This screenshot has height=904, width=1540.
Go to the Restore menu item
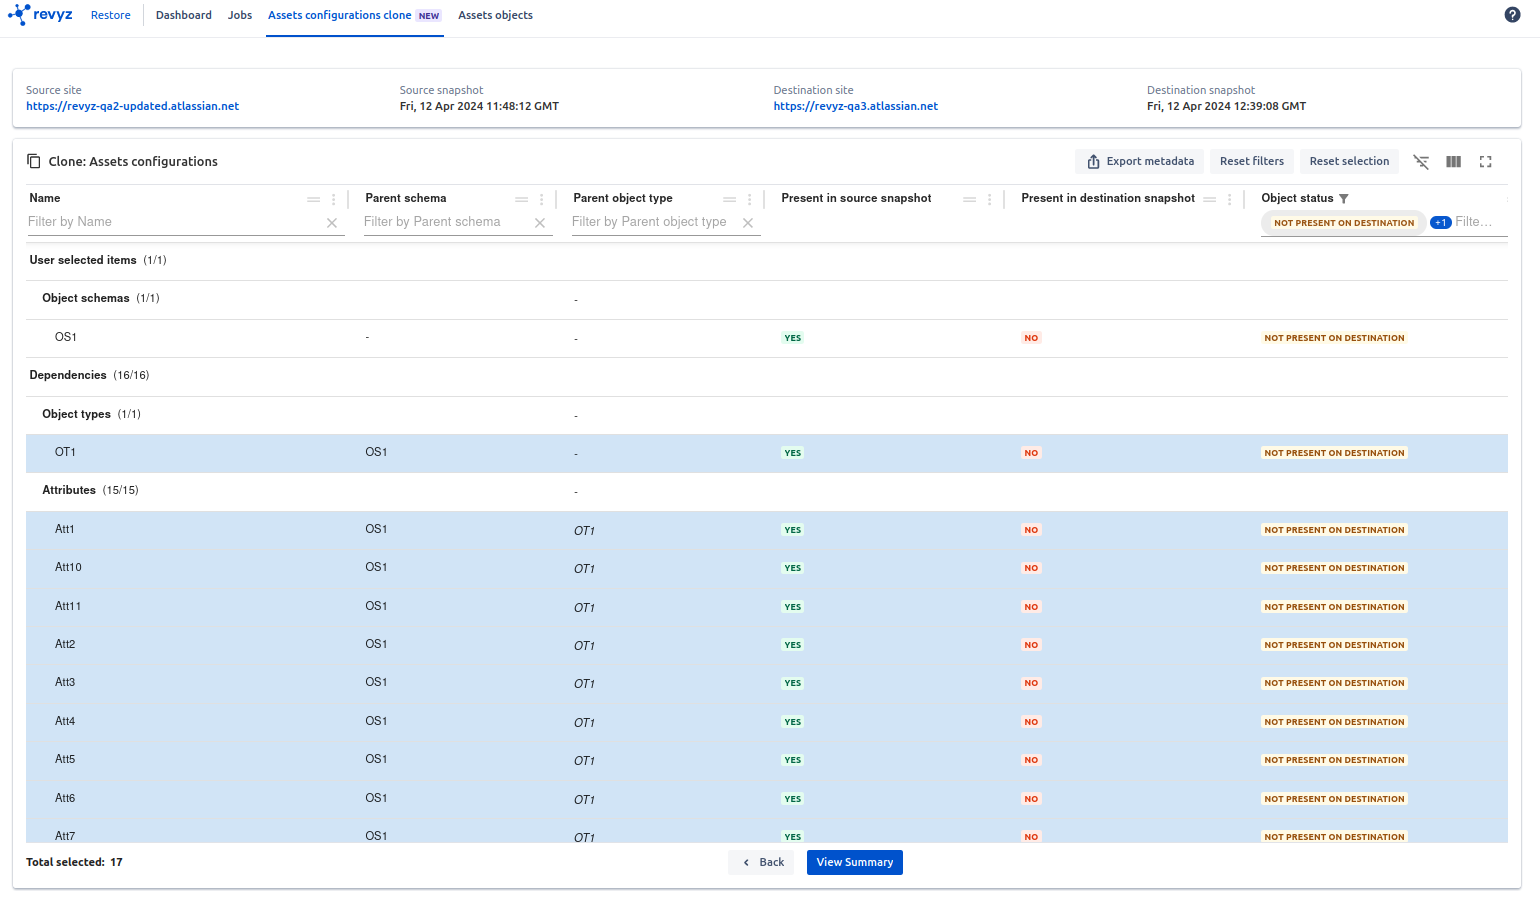coord(111,15)
